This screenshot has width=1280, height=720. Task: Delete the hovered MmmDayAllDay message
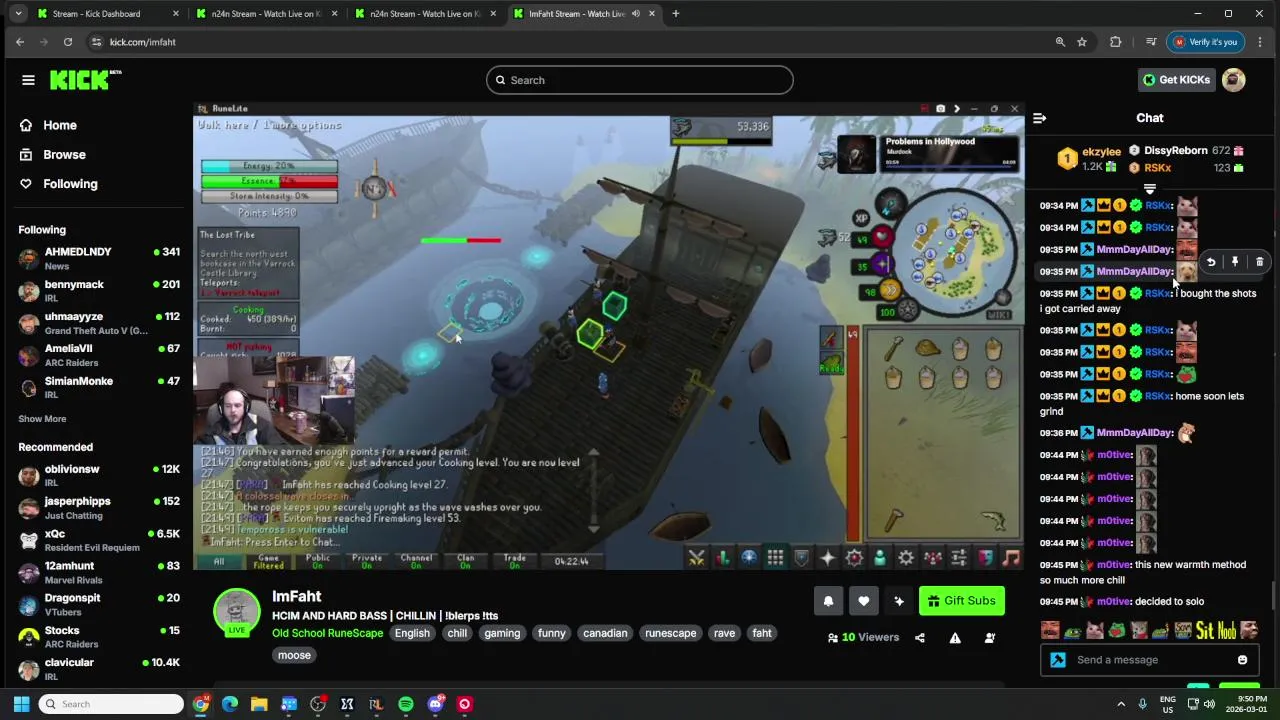coord(1259,262)
